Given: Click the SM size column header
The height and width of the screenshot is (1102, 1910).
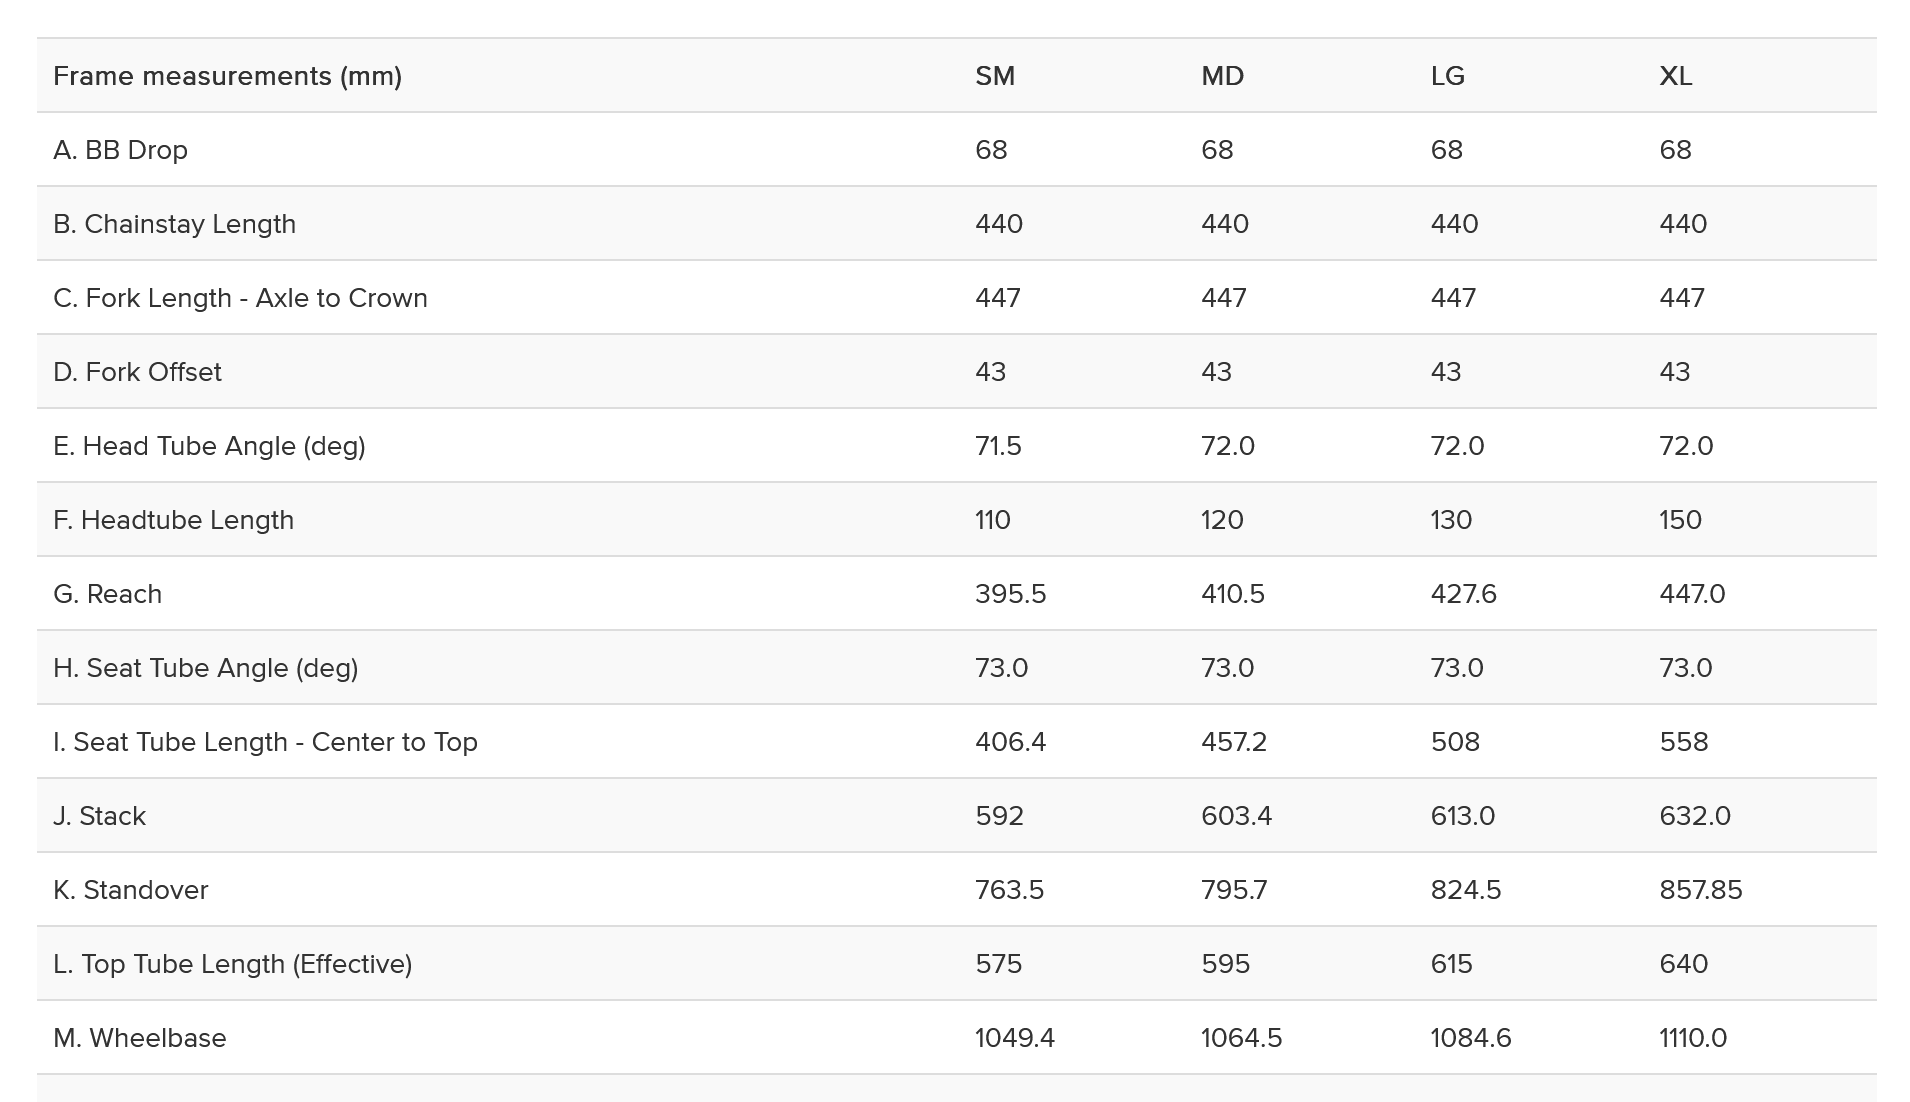Looking at the screenshot, I should 994,76.
